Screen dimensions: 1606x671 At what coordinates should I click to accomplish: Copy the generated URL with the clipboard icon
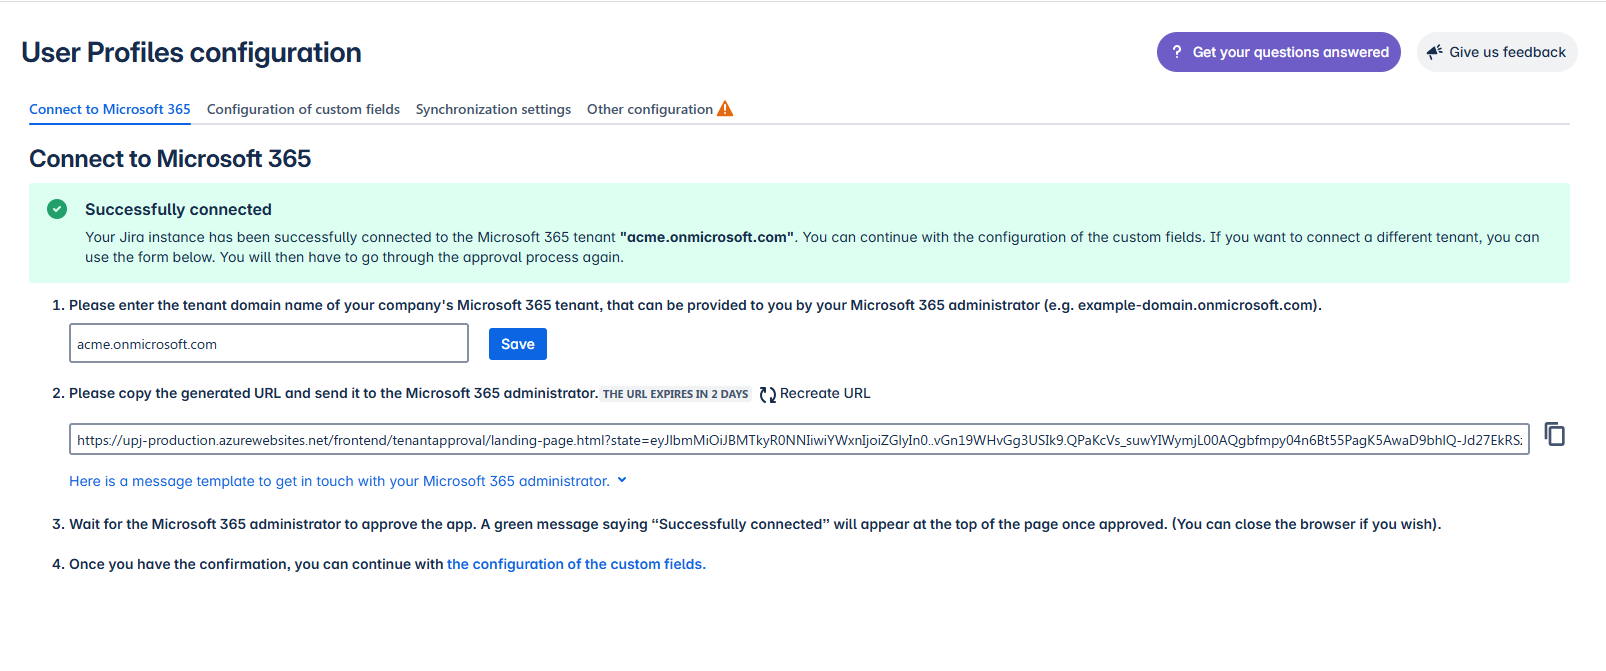click(x=1554, y=434)
